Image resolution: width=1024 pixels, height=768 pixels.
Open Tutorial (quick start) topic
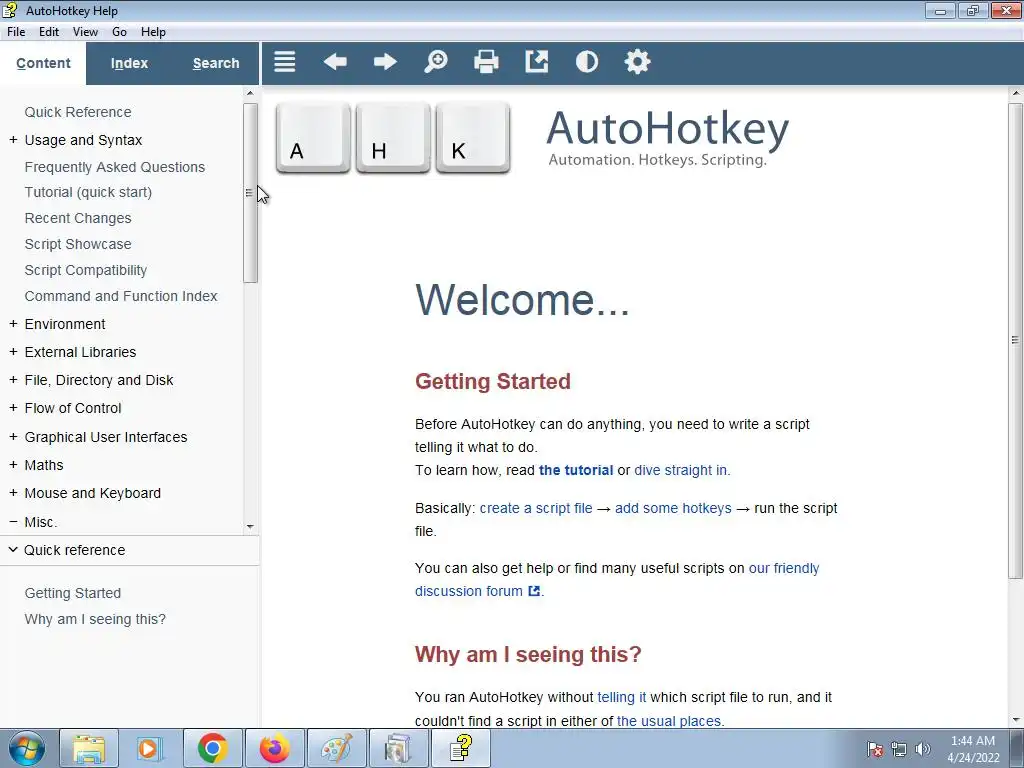click(88, 192)
